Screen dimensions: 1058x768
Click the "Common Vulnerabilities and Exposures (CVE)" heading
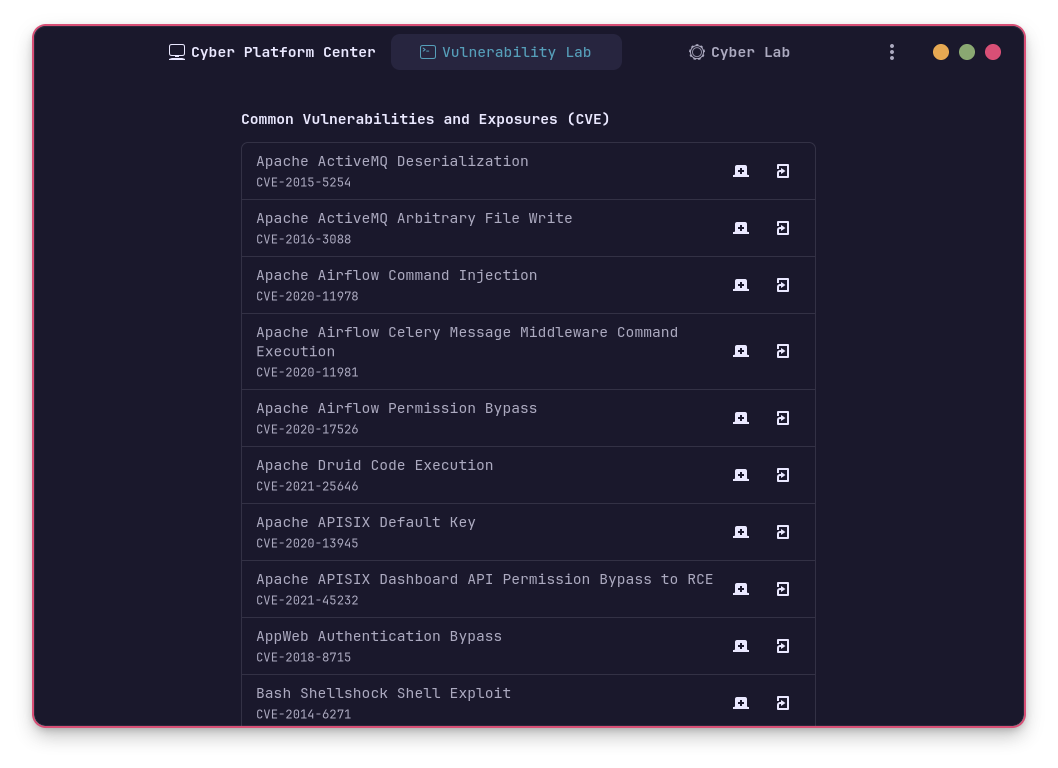tap(426, 119)
